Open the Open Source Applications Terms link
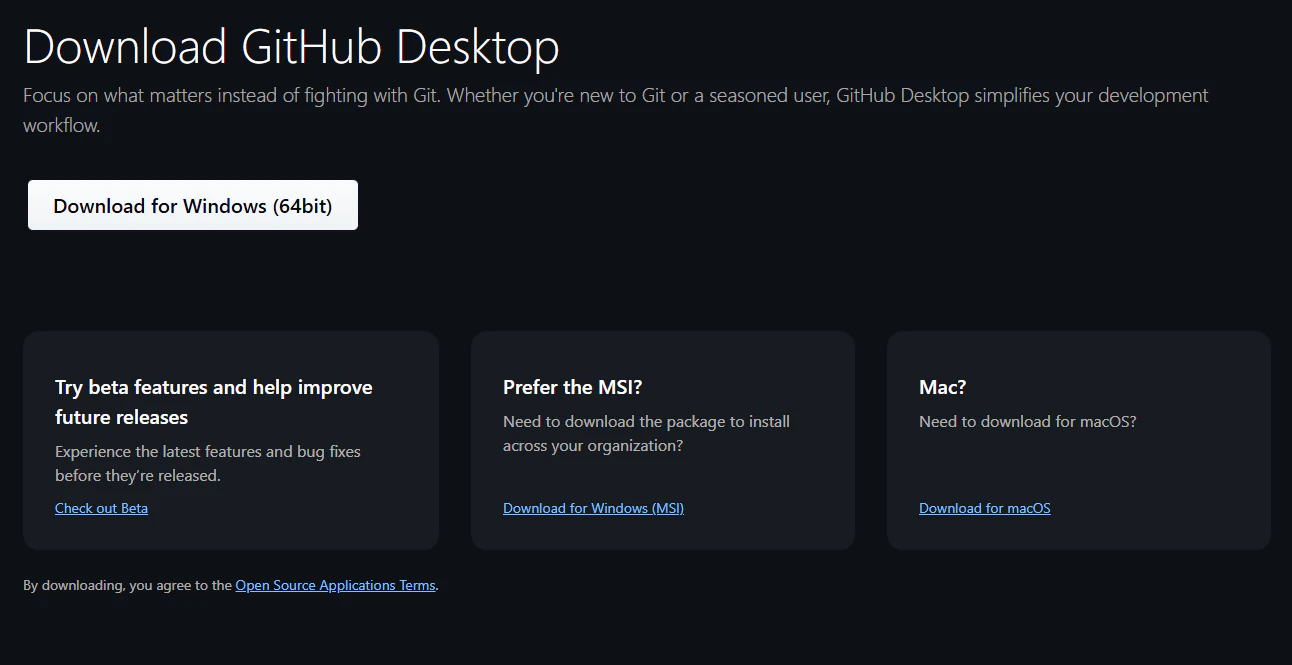This screenshot has height=665, width=1292. [335, 585]
